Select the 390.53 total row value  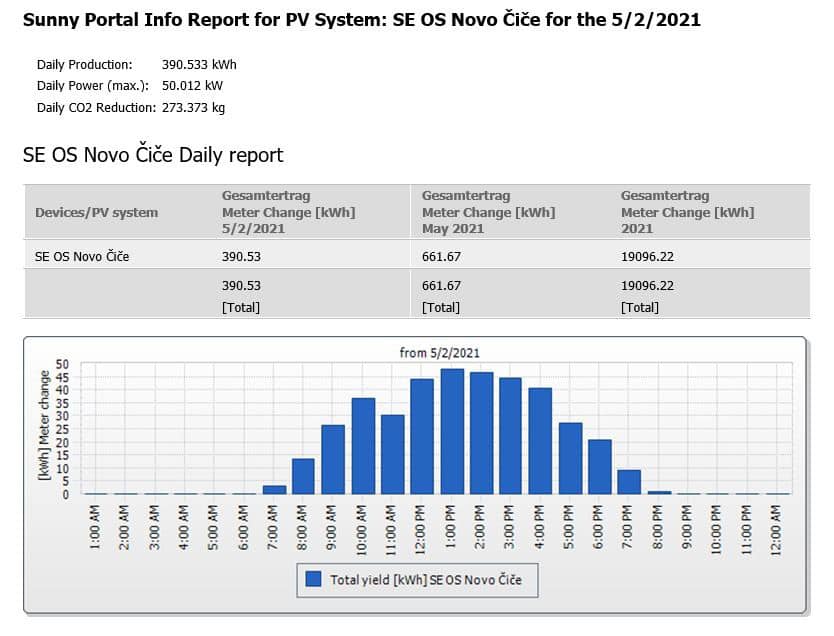pos(241,286)
